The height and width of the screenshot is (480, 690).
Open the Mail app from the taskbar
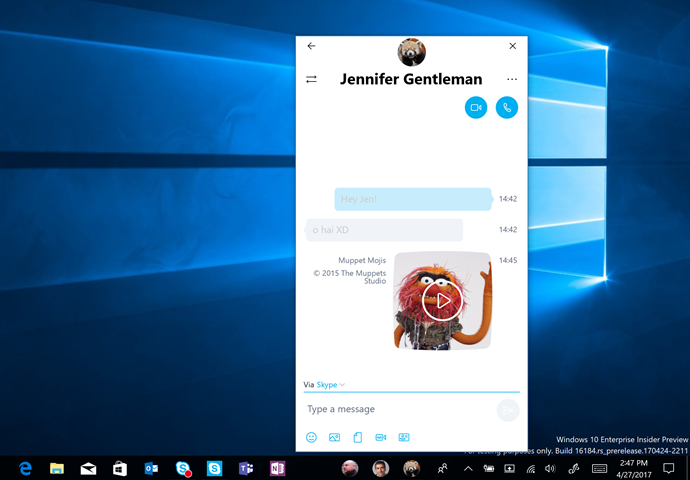(x=88, y=469)
